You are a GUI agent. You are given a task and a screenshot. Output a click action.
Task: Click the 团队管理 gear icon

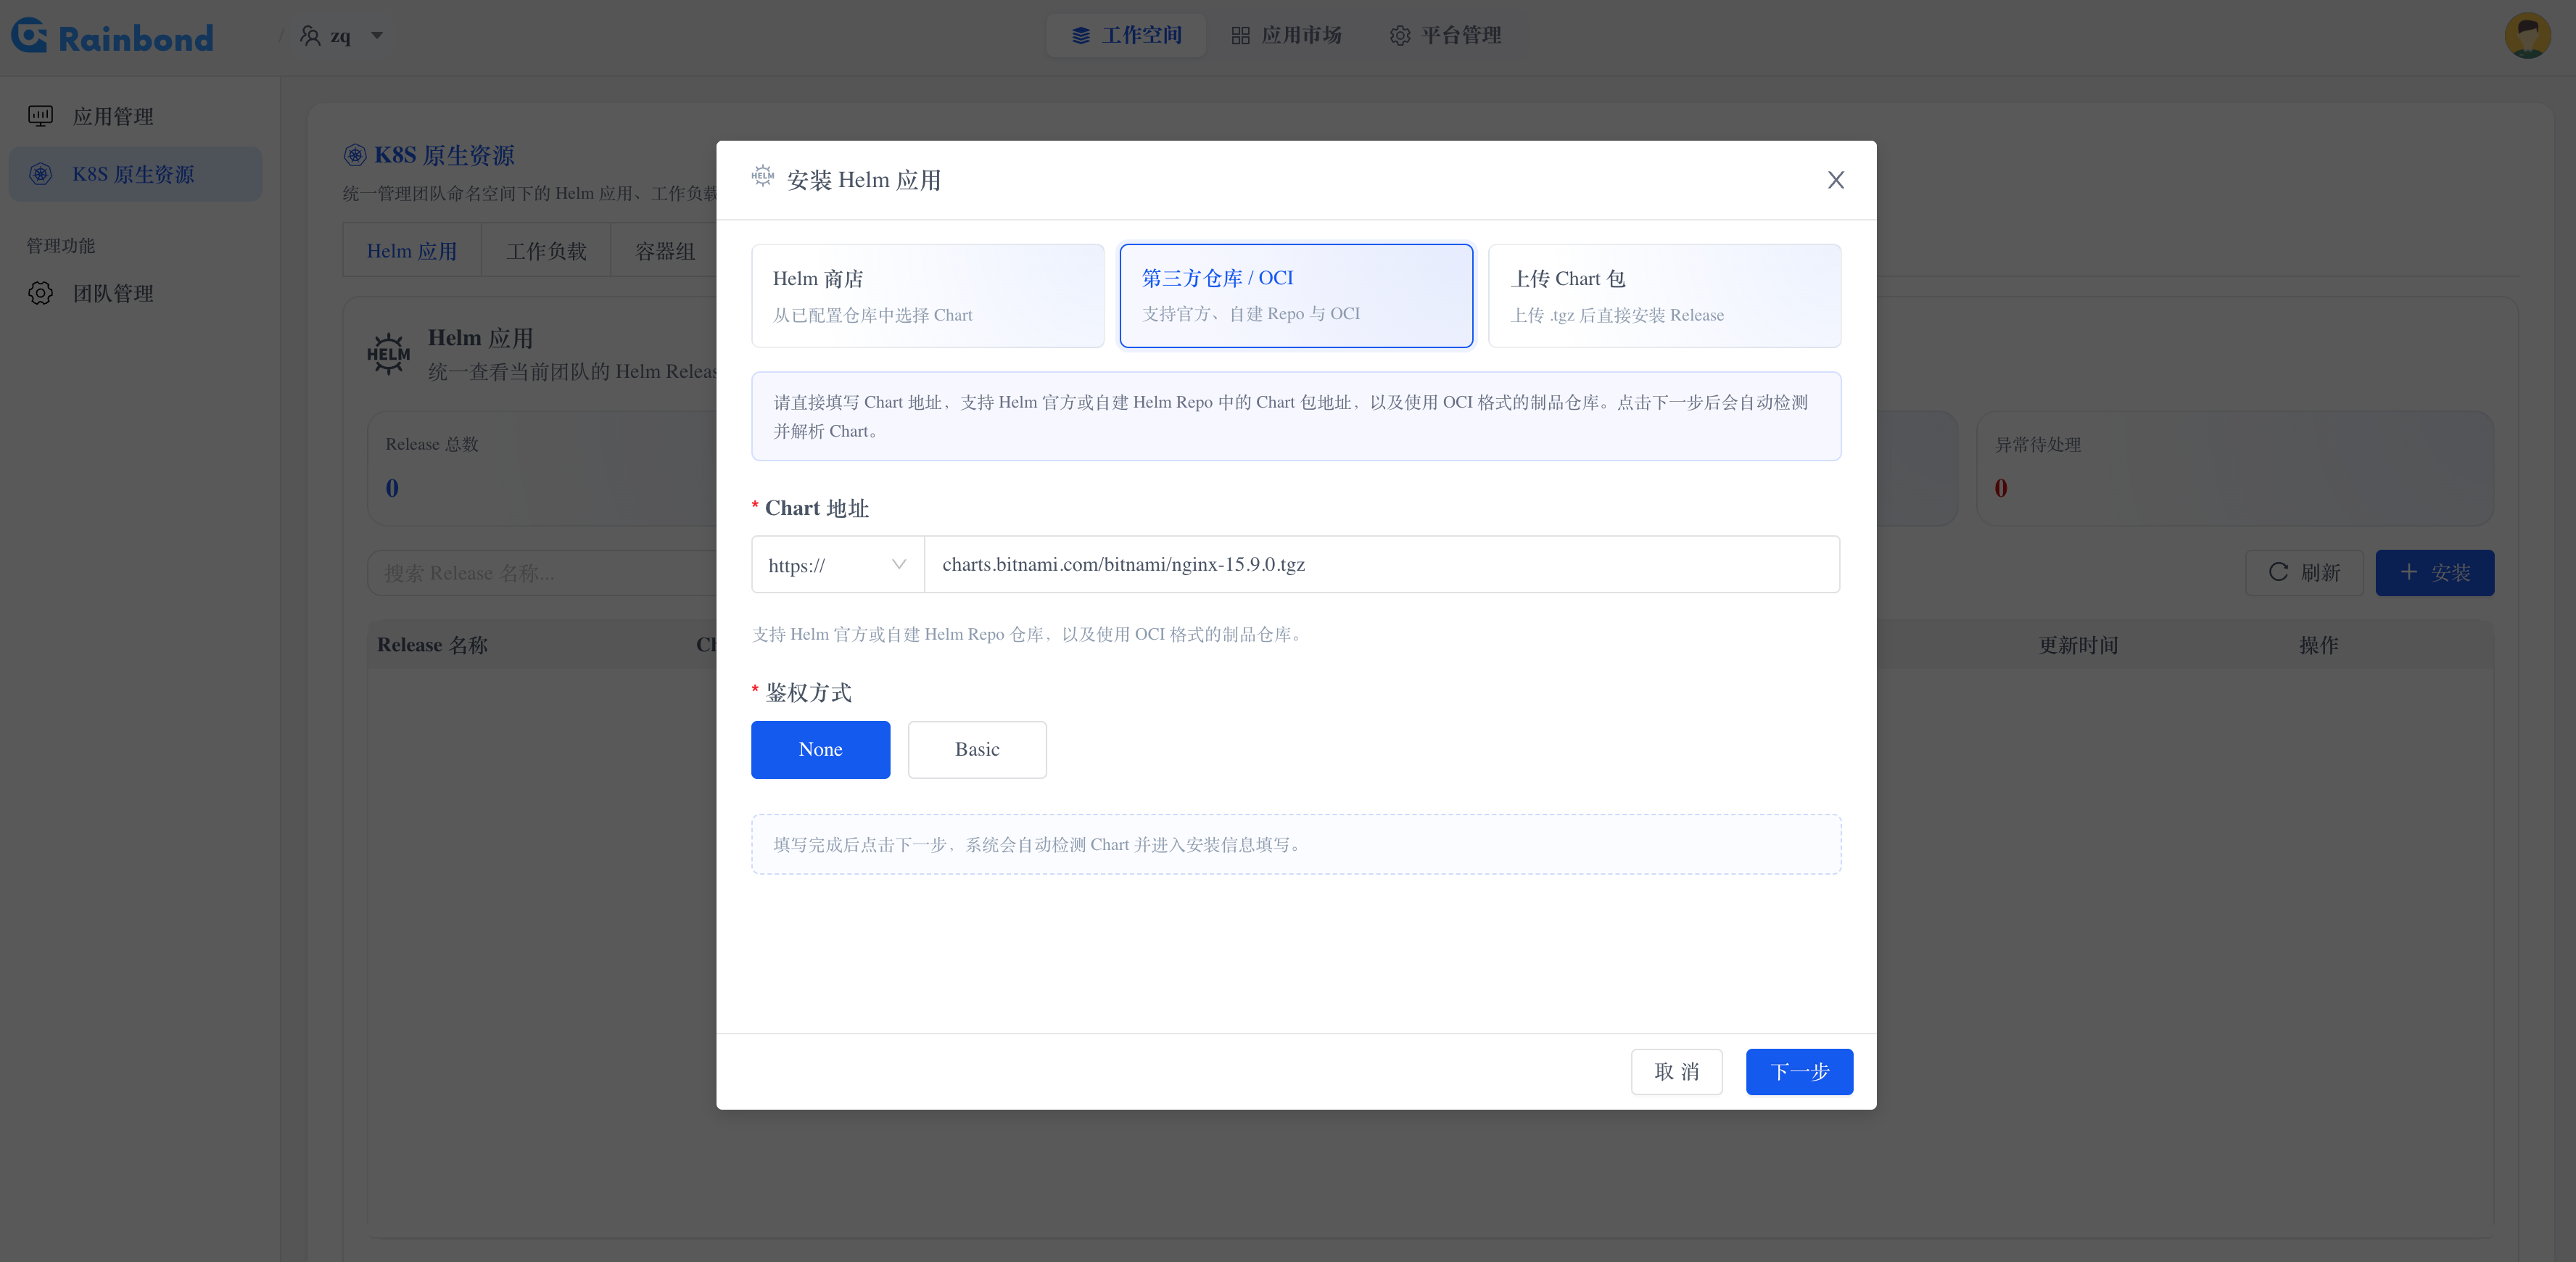pyautogui.click(x=40, y=293)
